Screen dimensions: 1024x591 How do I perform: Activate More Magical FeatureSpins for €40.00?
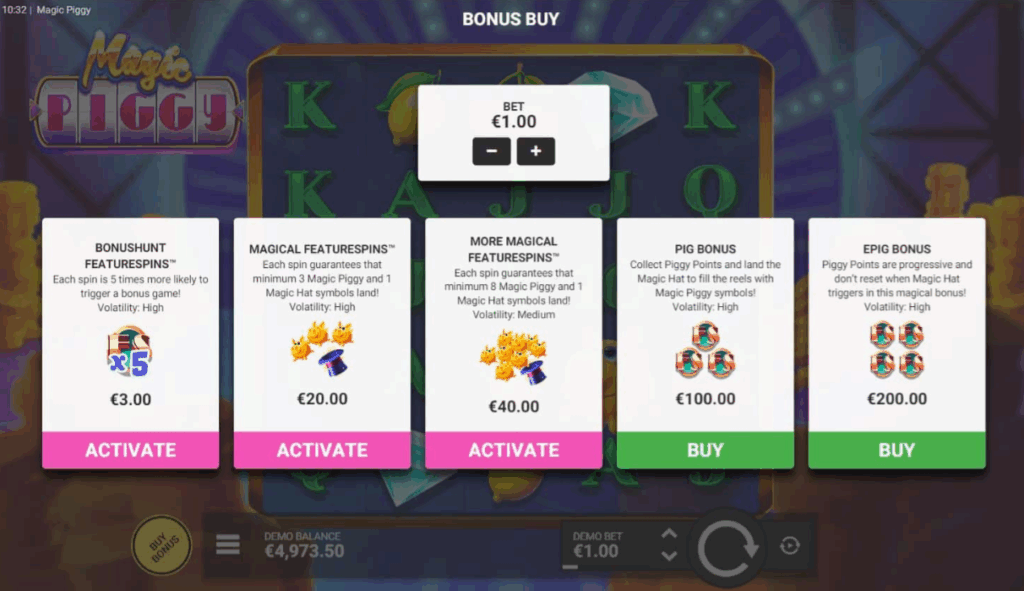(513, 450)
